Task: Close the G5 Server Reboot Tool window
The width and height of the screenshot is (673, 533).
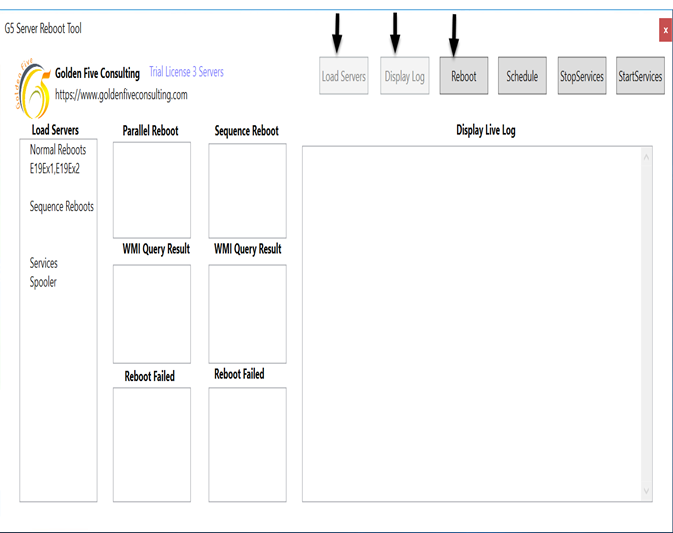Action: coord(665,31)
